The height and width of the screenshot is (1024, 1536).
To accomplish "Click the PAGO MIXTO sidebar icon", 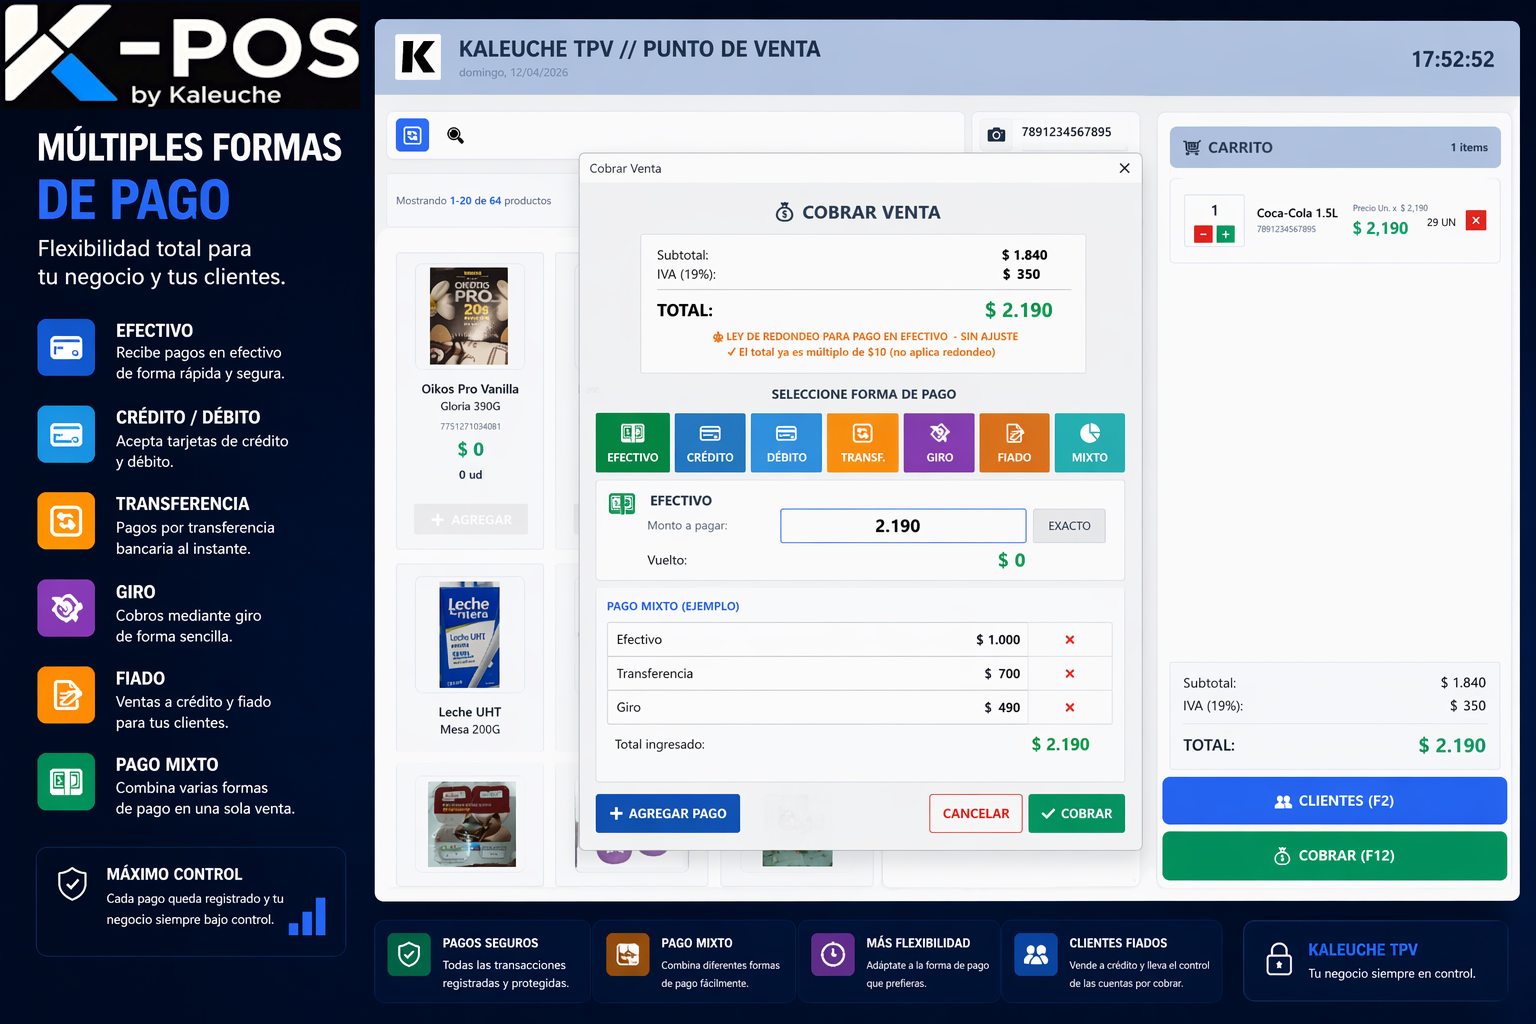I will point(66,781).
